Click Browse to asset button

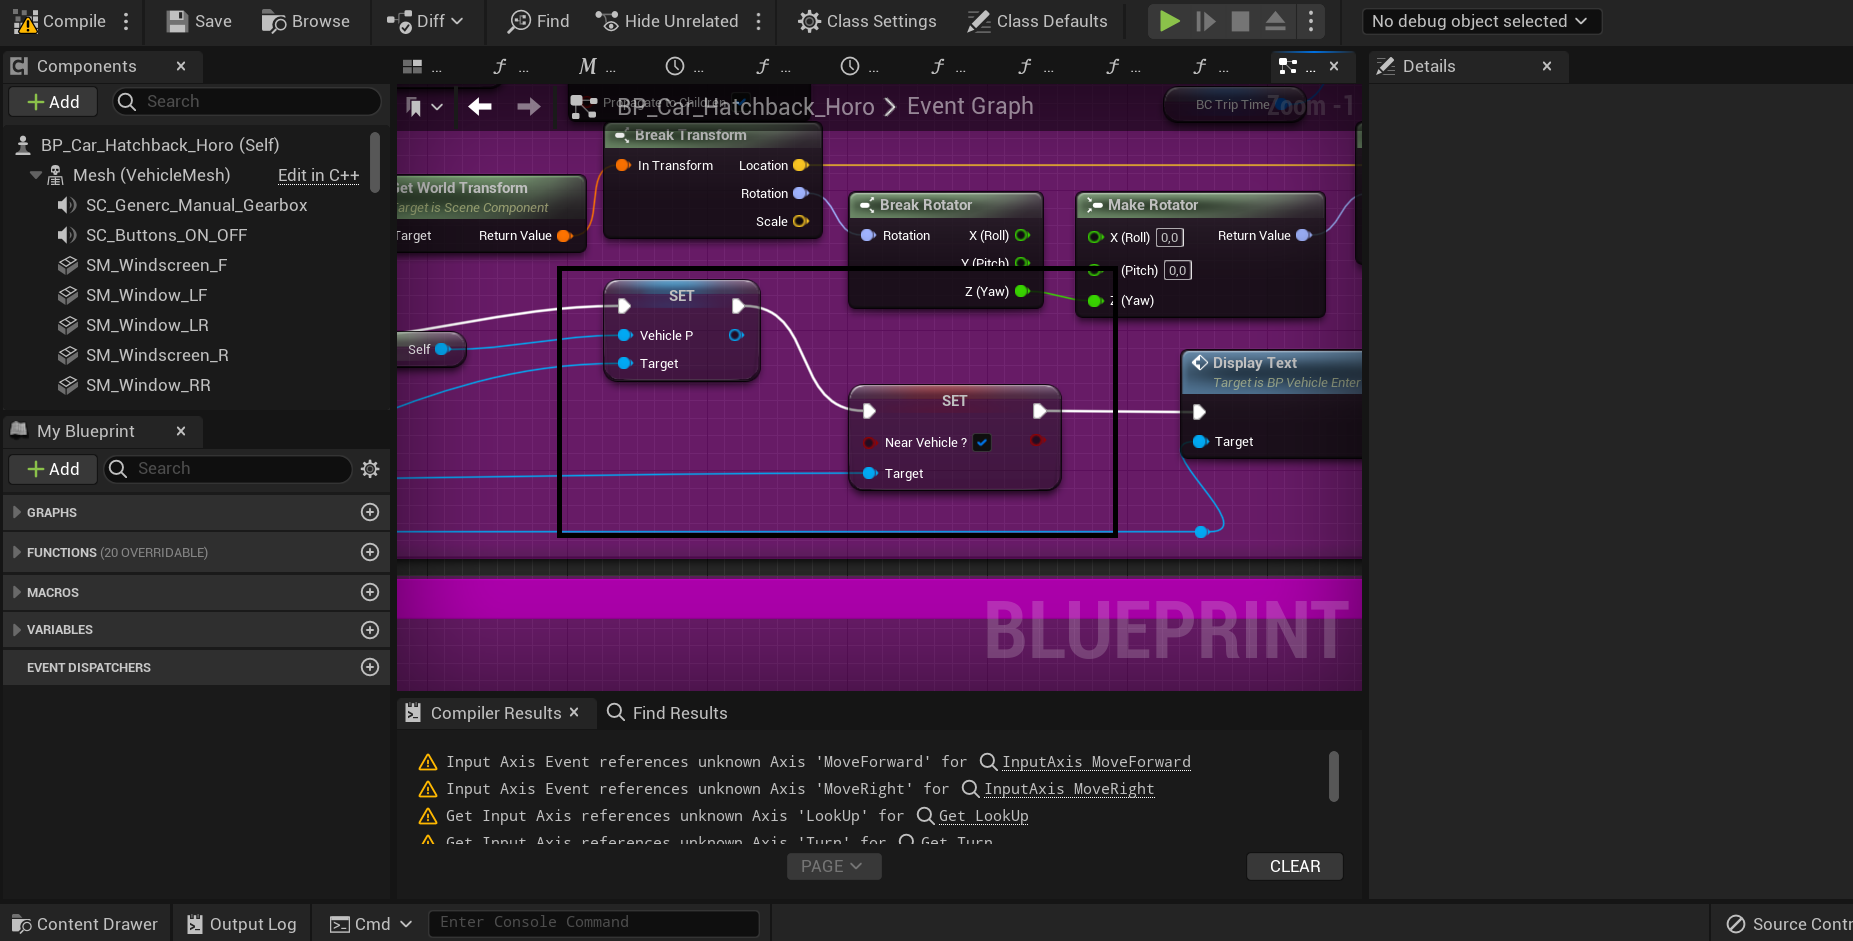coord(306,21)
